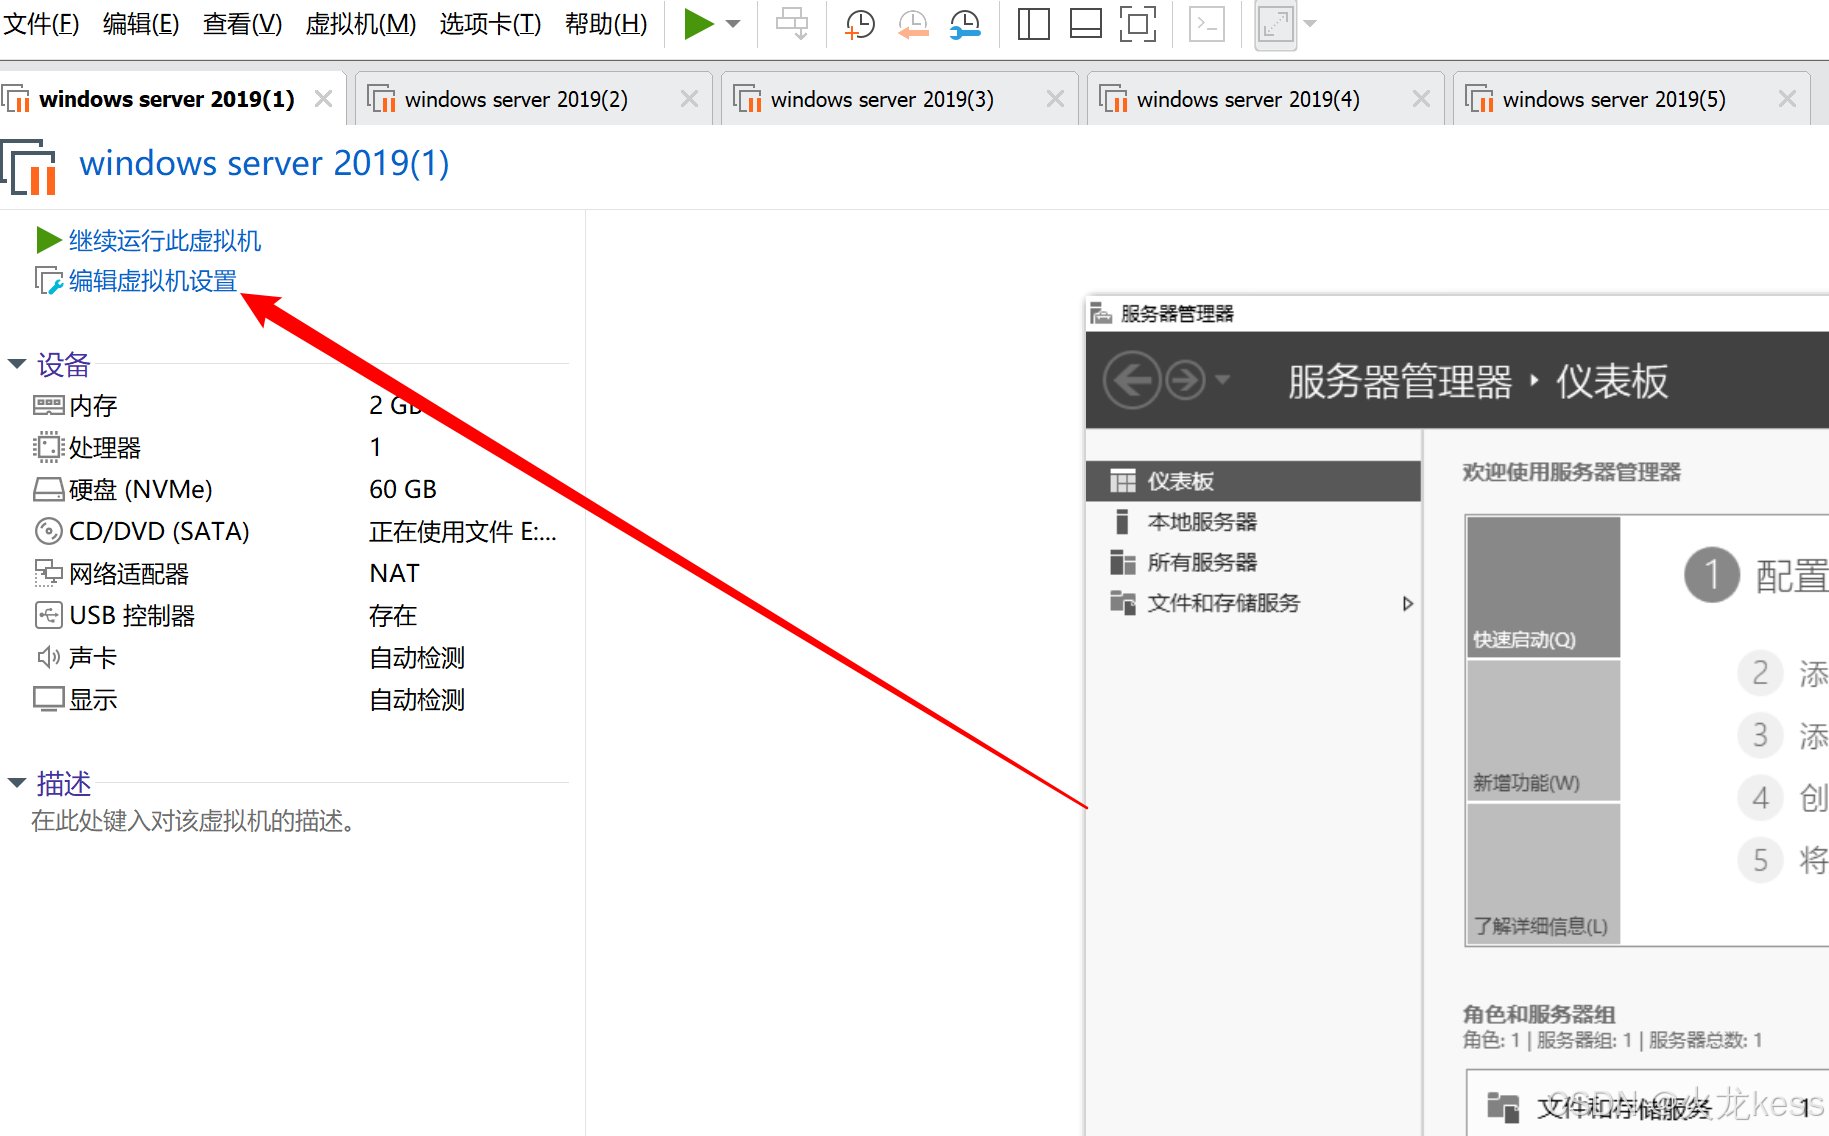Click the green power-on play toolbar button
The height and width of the screenshot is (1136, 1829).
pos(698,24)
